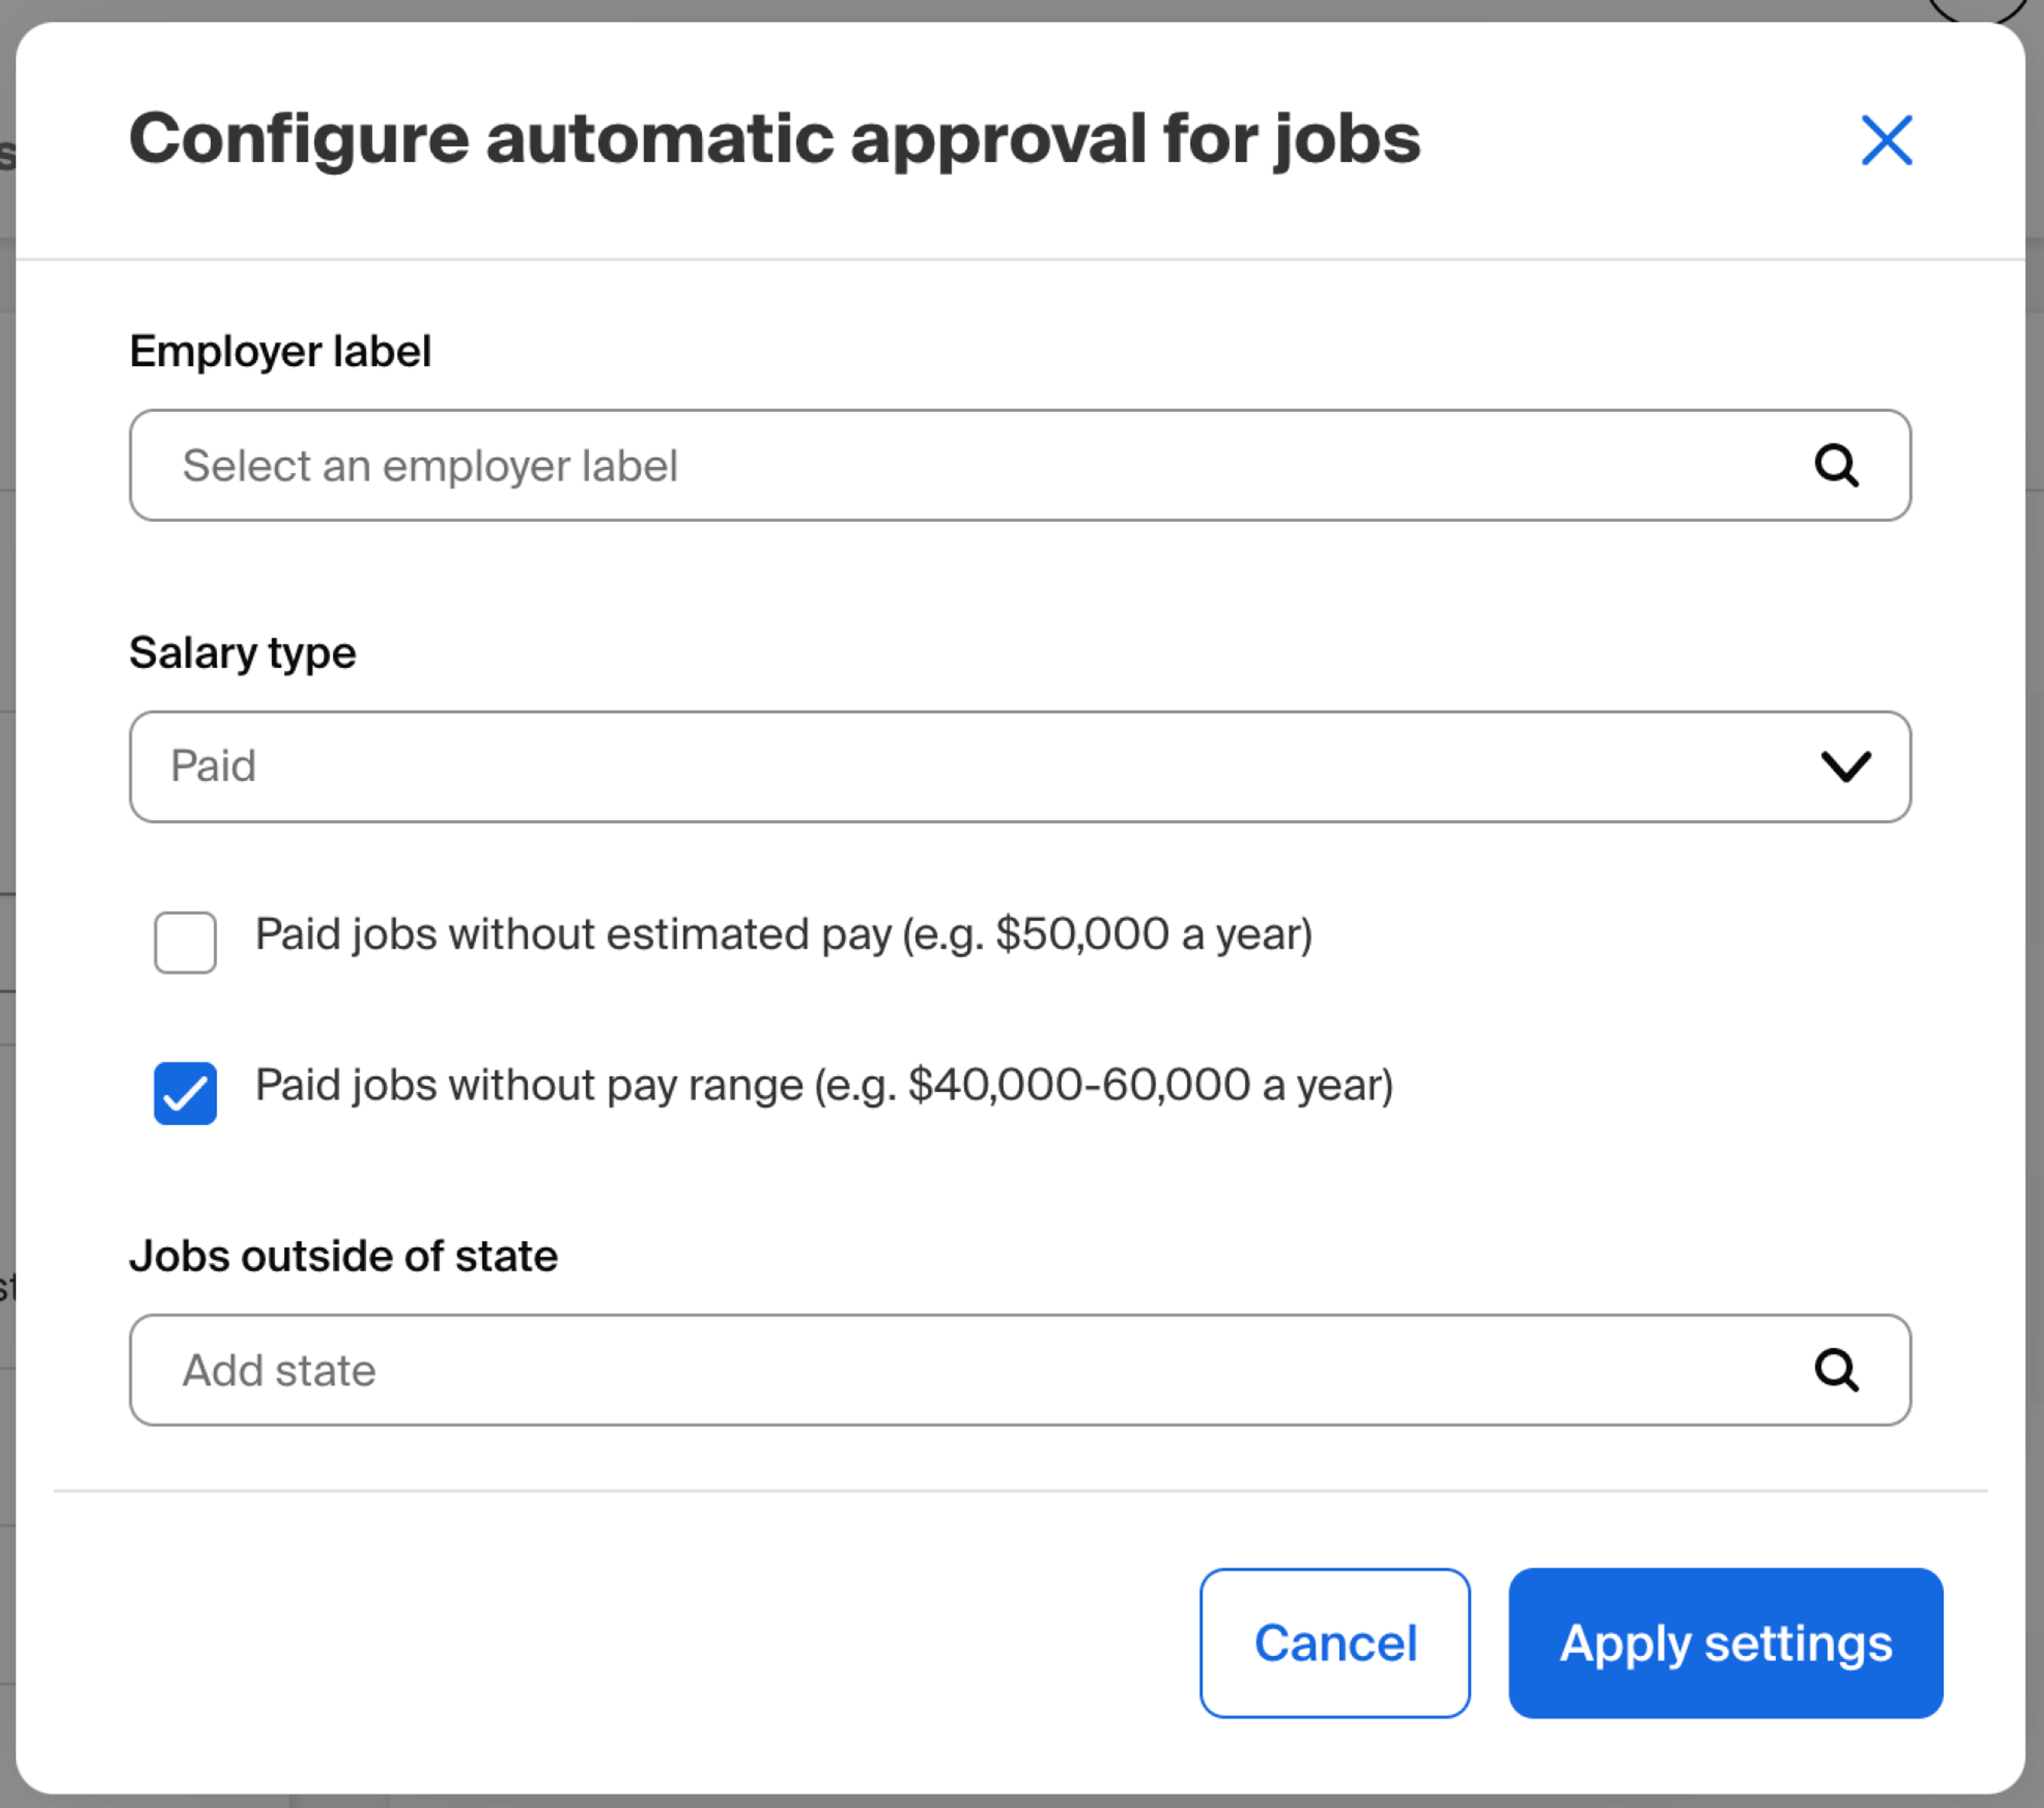Click the search icon in Add state field
The width and height of the screenshot is (2044, 1808).
tap(1836, 1370)
